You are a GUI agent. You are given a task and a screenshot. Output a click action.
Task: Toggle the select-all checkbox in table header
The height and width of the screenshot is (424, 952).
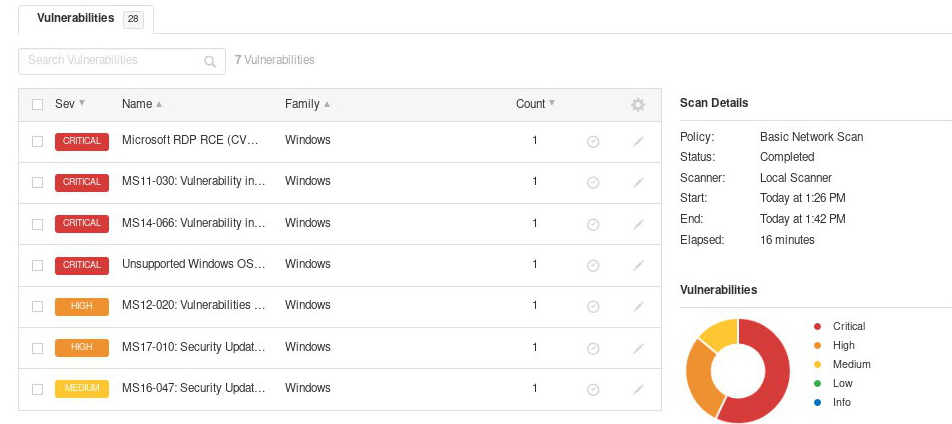(37, 104)
